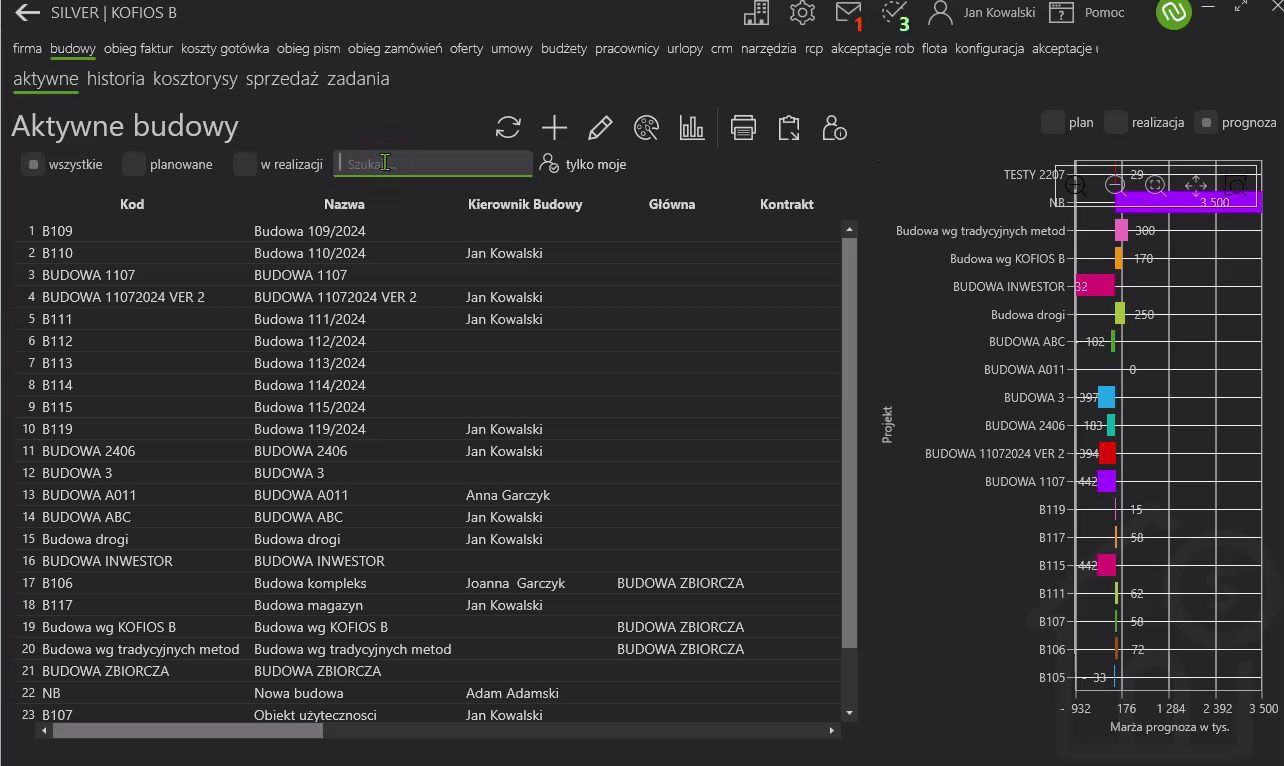Zoom in on the chart
1284x766 pixels.
[1076, 185]
